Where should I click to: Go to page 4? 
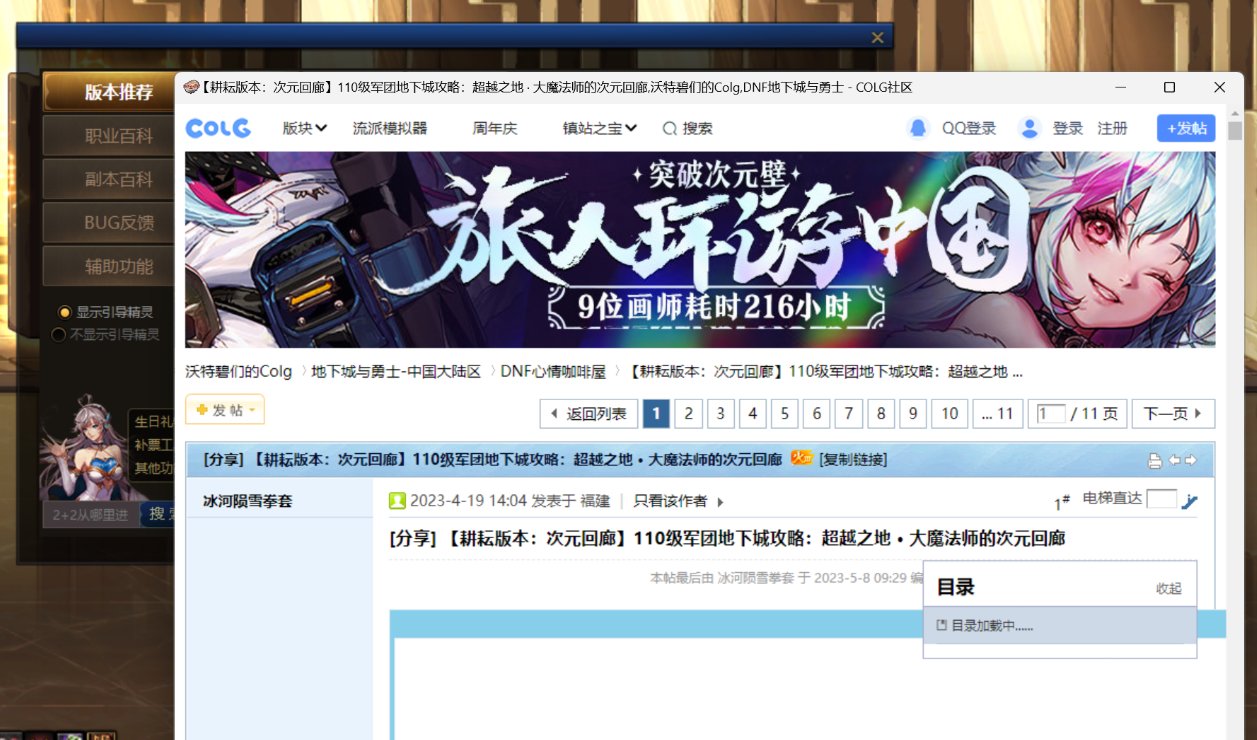tap(752, 414)
